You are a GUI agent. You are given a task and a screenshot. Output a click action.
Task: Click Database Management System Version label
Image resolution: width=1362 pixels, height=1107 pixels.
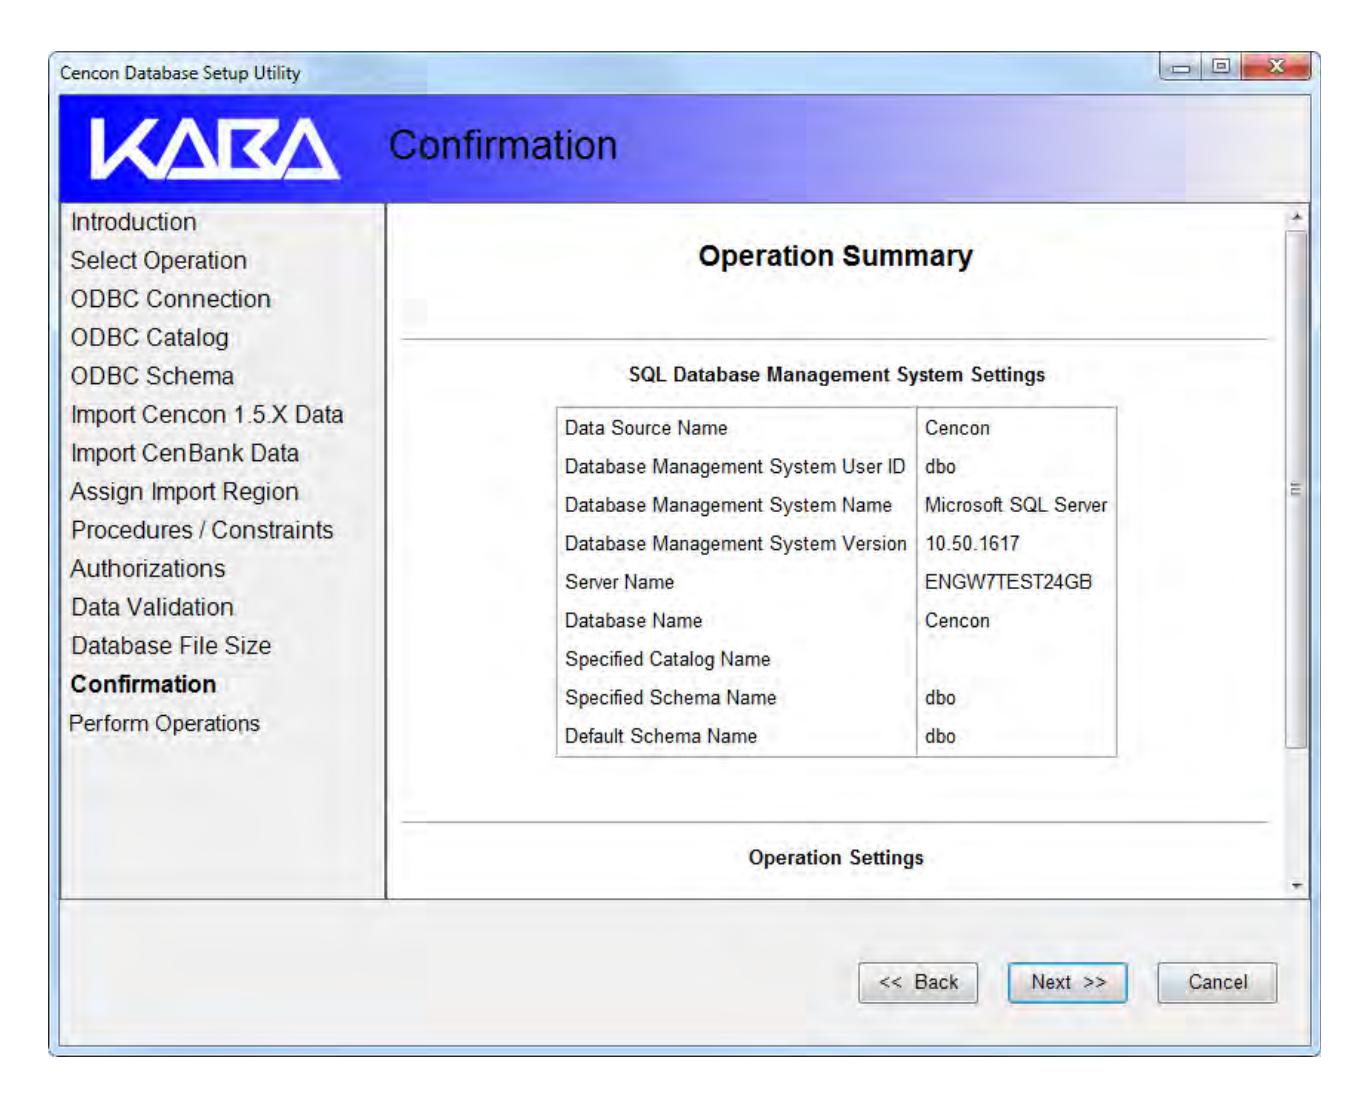click(735, 544)
